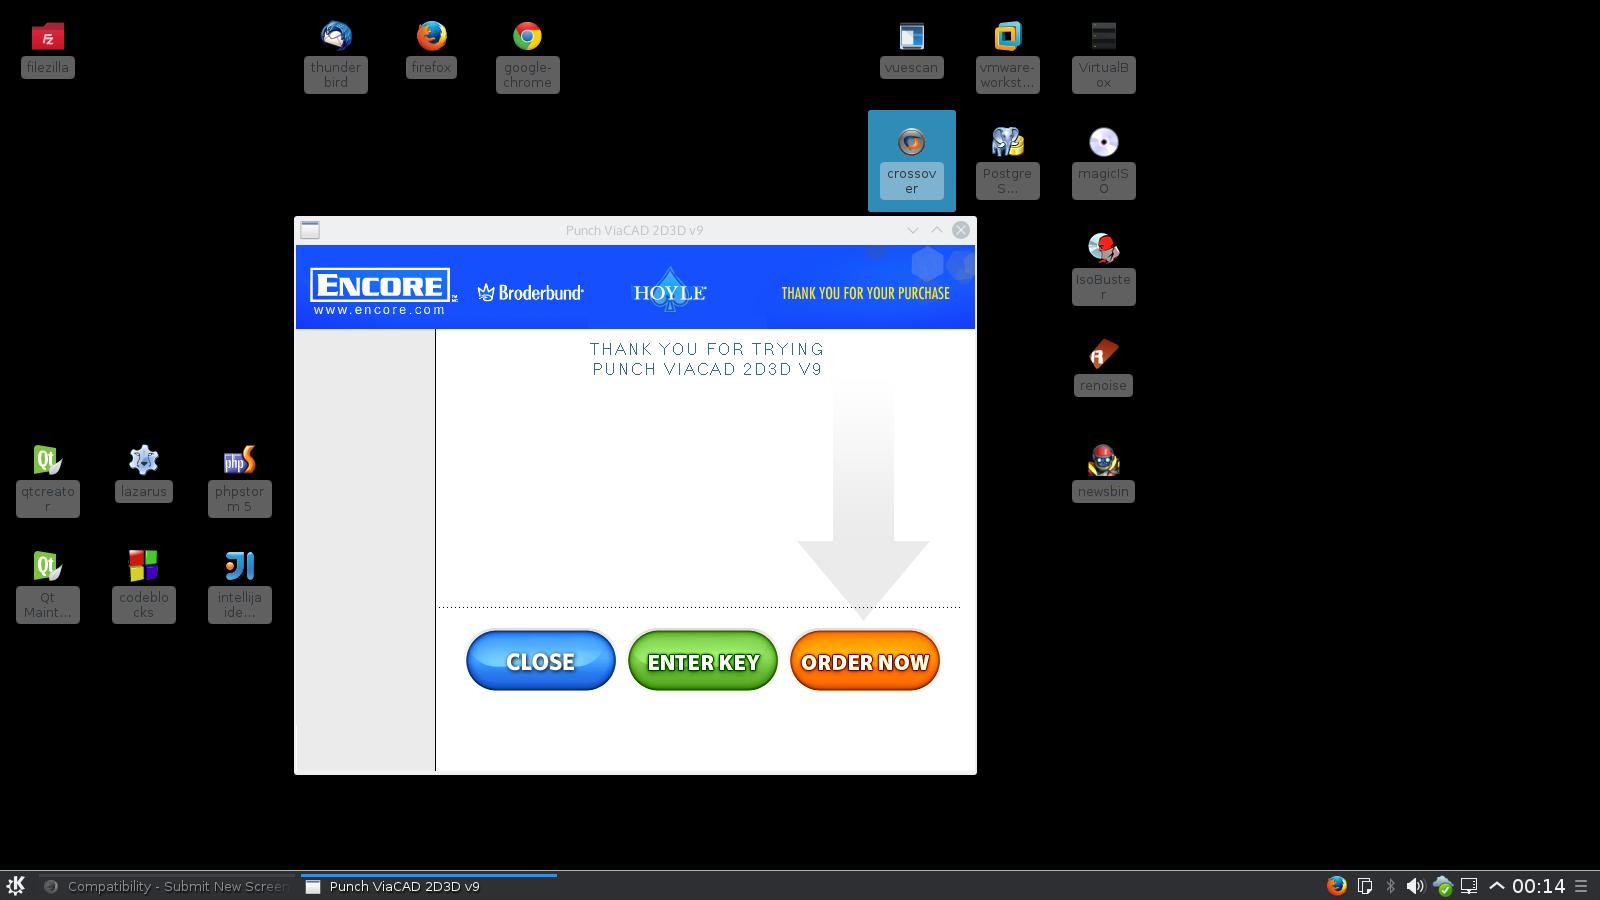Select the newsbin desktop icon
This screenshot has height=900, width=1600.
(x=1104, y=473)
